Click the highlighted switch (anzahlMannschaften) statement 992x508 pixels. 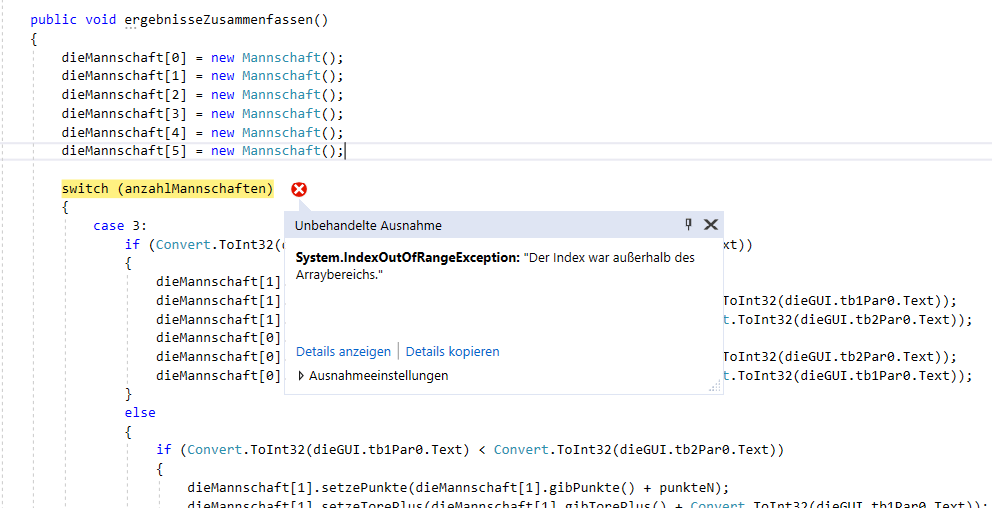[168, 189]
